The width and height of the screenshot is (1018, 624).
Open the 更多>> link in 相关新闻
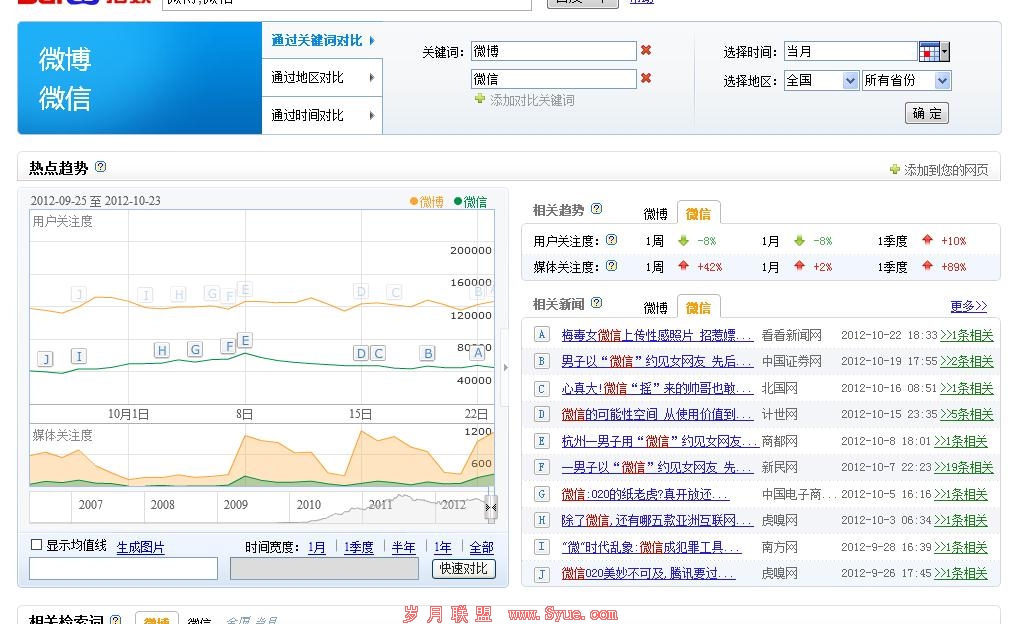(969, 306)
